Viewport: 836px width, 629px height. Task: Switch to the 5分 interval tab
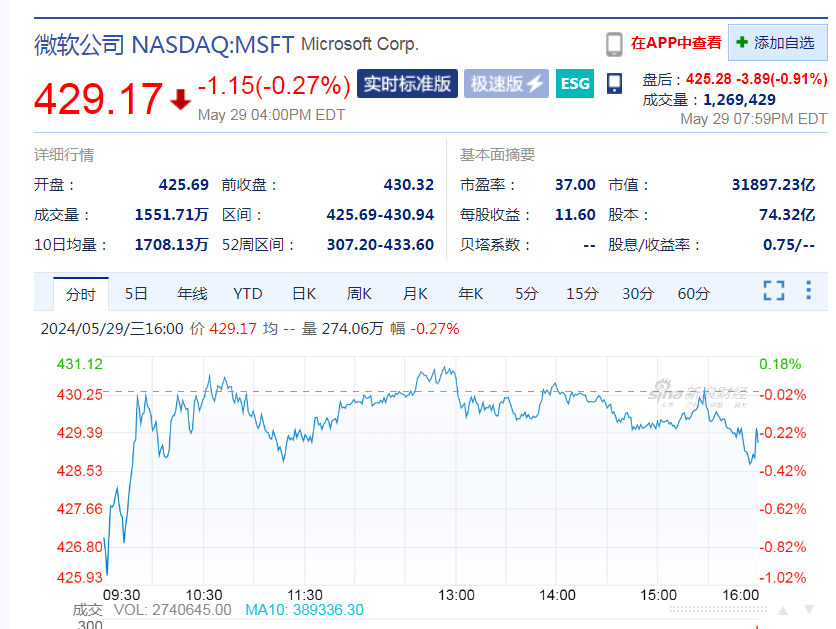(x=527, y=294)
